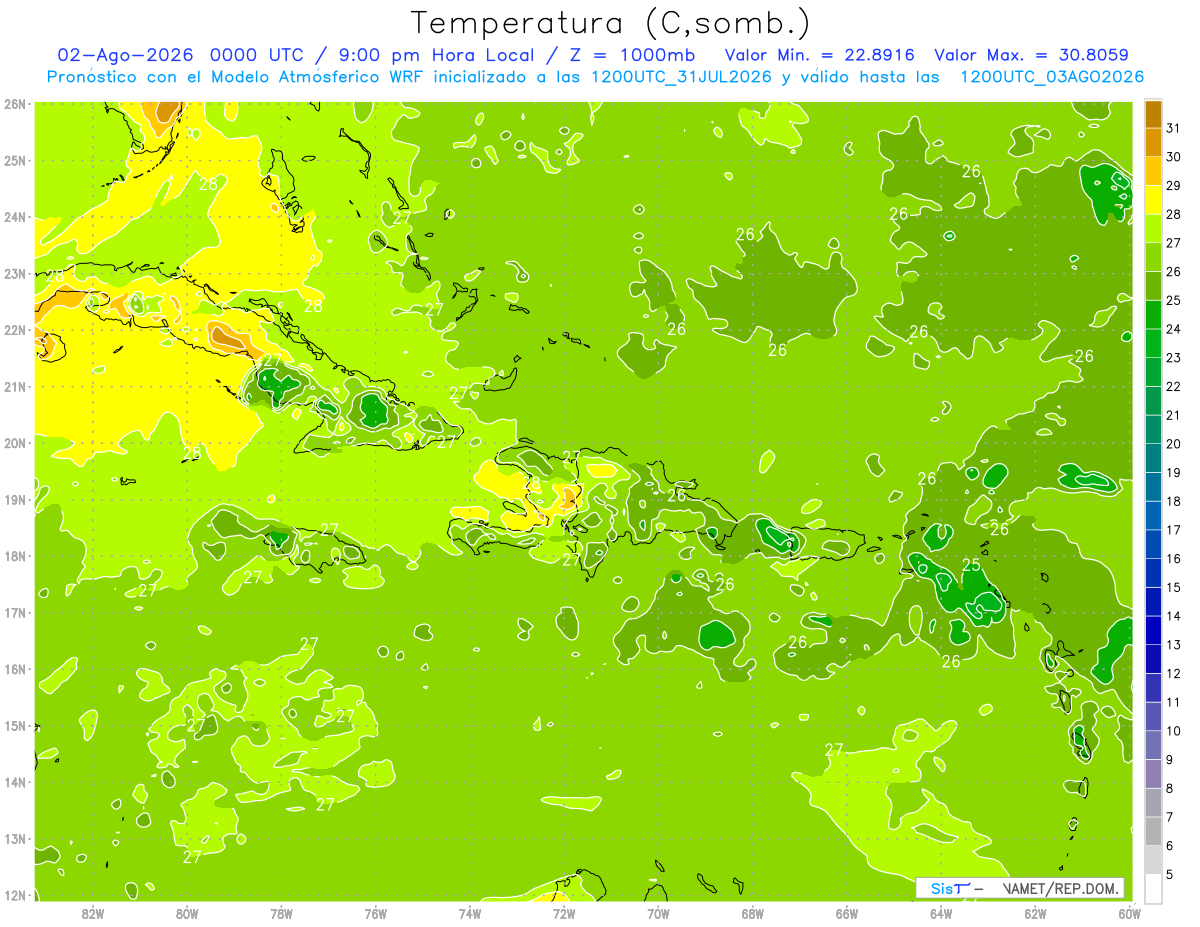Click the map title 'Temperatura (C,somb.)'
Viewport: 1200px width, 927px height.
pos(610,22)
